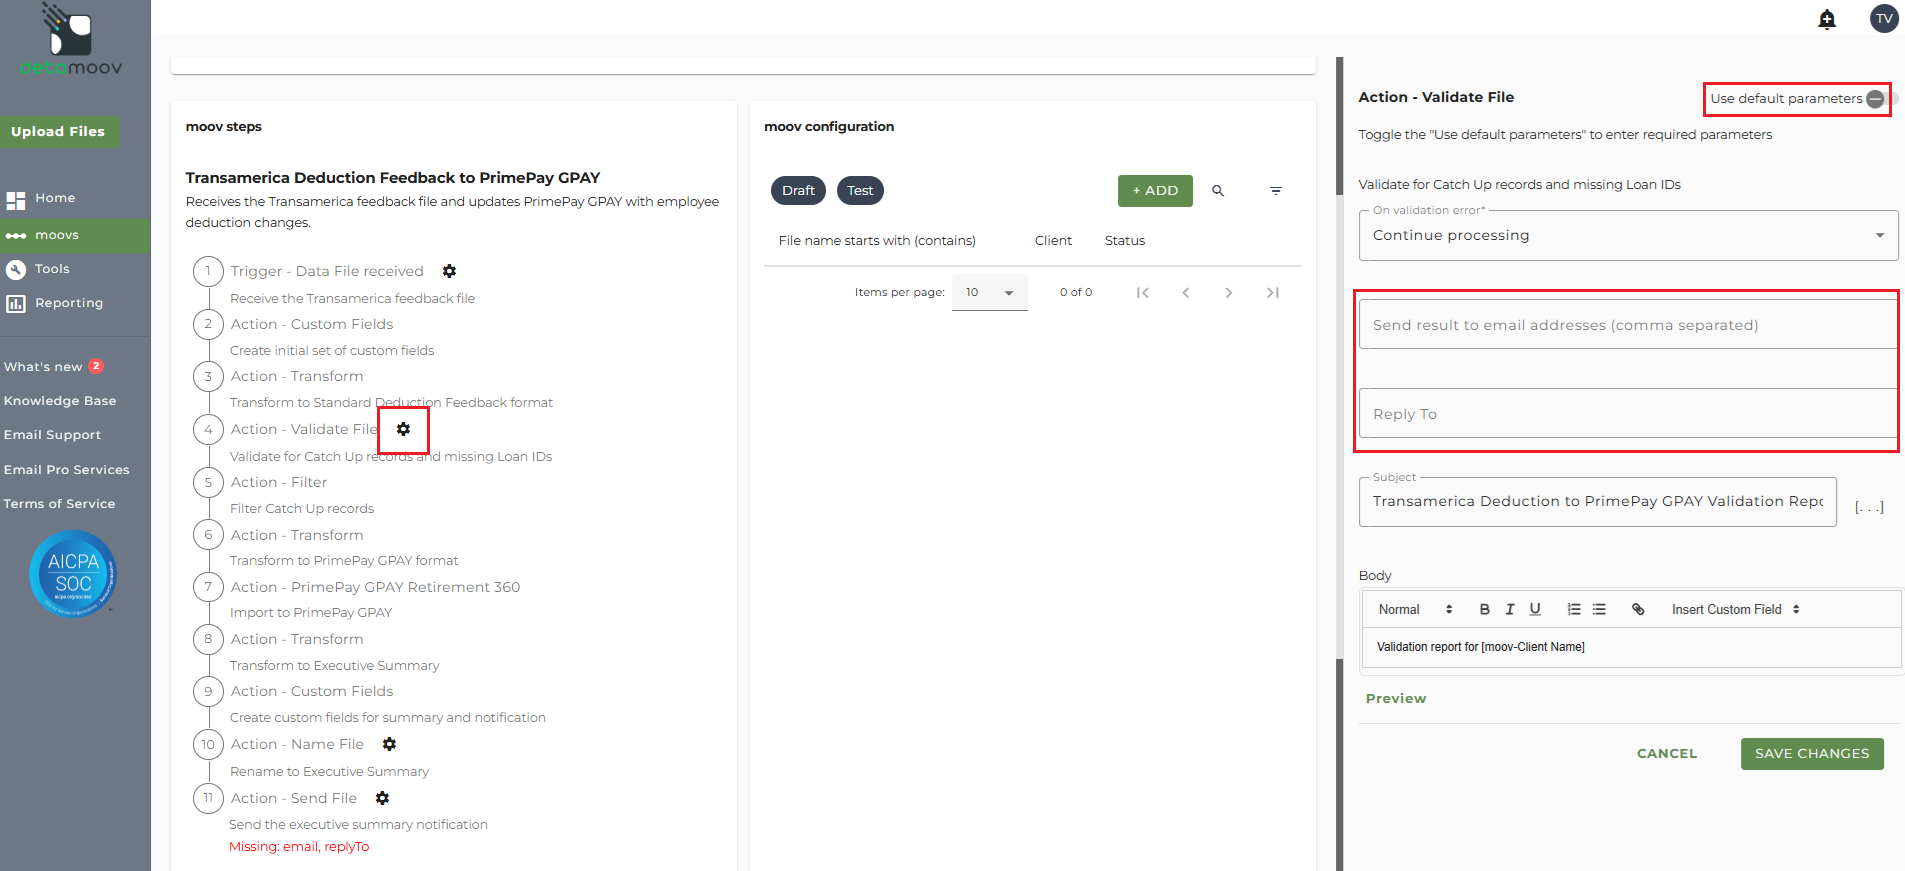Viewport: 1905px width, 871px height.
Task: Open the TV user avatar menu
Action: 1884,18
